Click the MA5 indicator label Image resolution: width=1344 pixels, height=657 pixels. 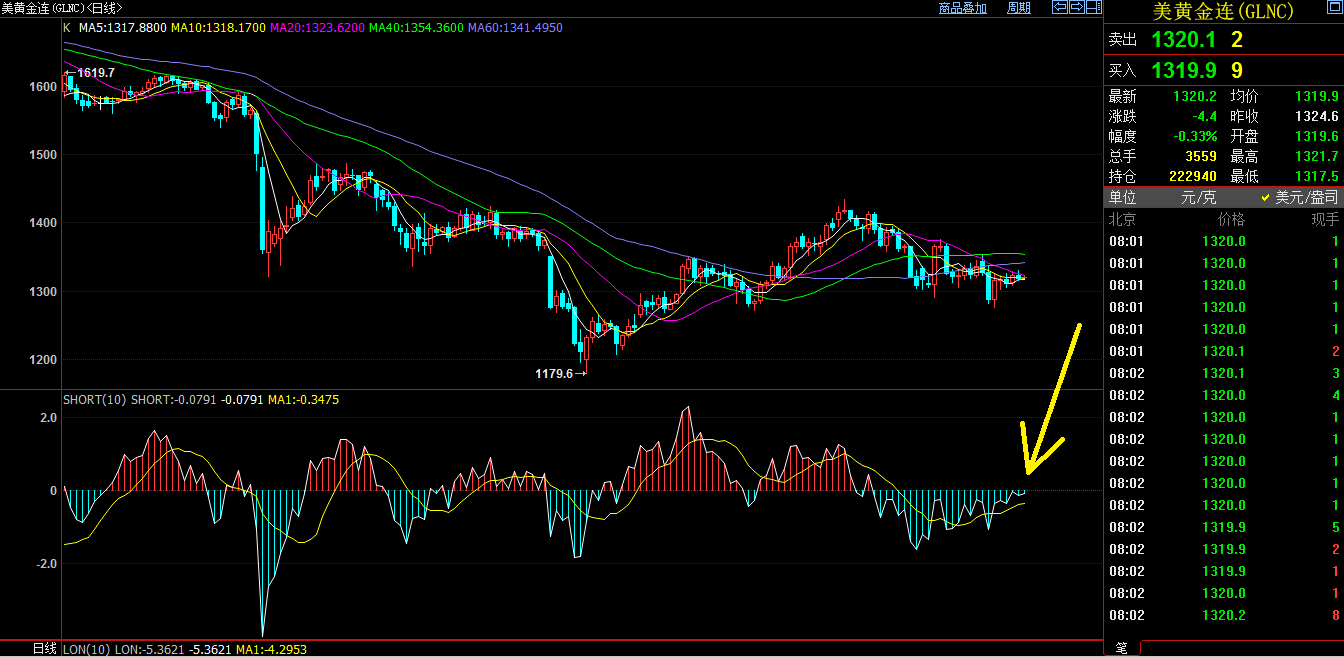click(121, 27)
